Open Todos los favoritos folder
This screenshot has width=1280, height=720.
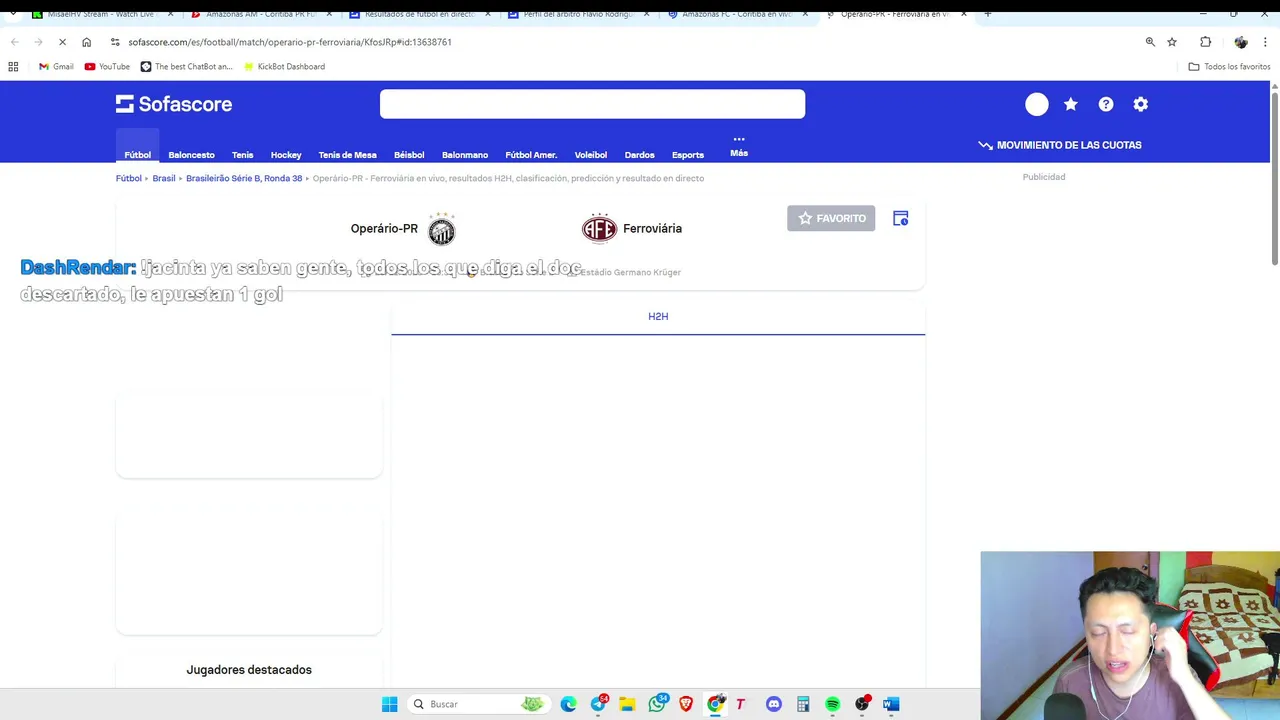tap(1229, 66)
